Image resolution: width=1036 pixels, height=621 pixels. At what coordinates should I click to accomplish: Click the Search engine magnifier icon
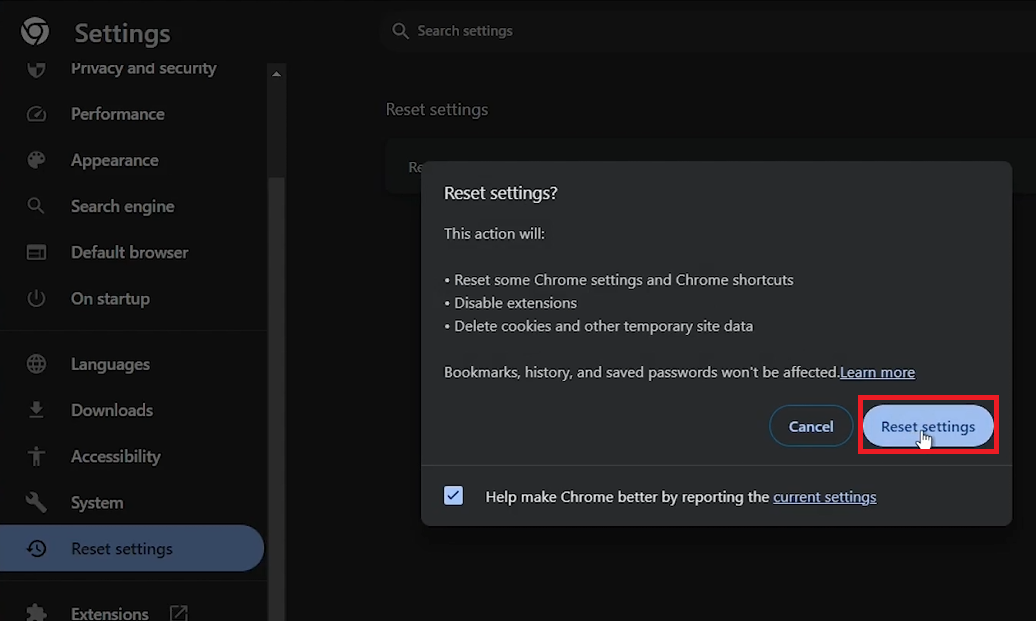pyautogui.click(x=36, y=206)
